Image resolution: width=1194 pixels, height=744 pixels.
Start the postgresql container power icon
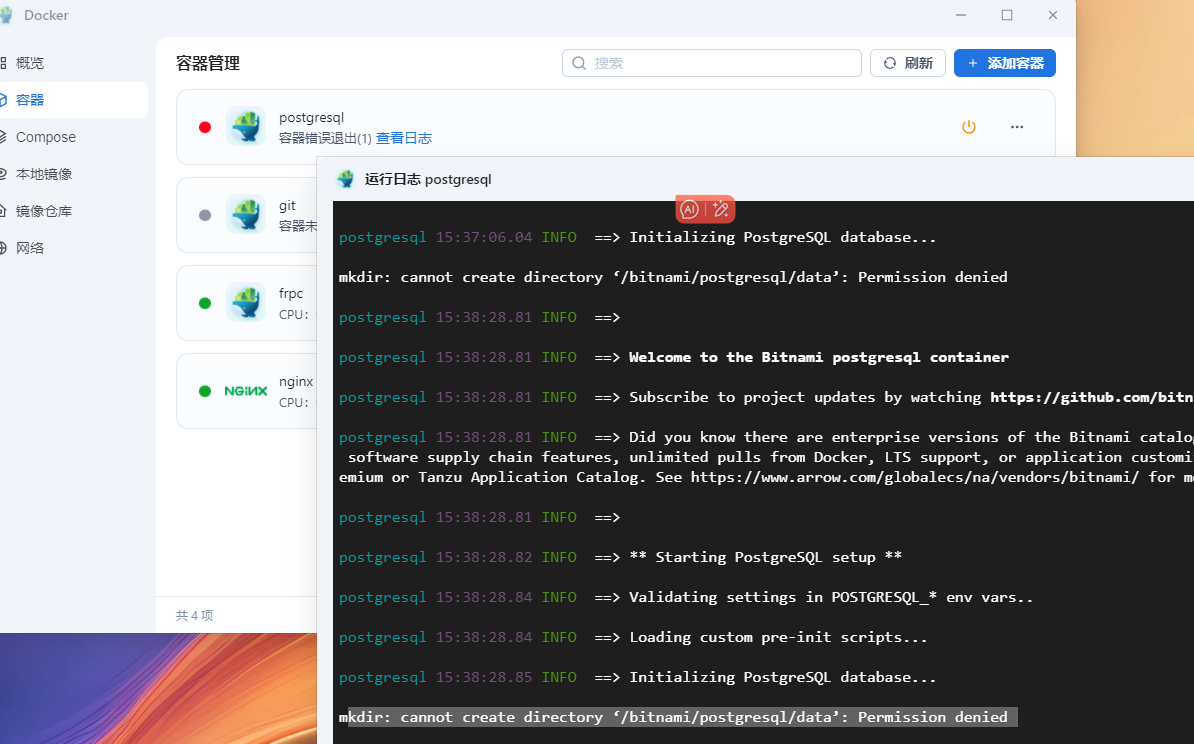969,126
